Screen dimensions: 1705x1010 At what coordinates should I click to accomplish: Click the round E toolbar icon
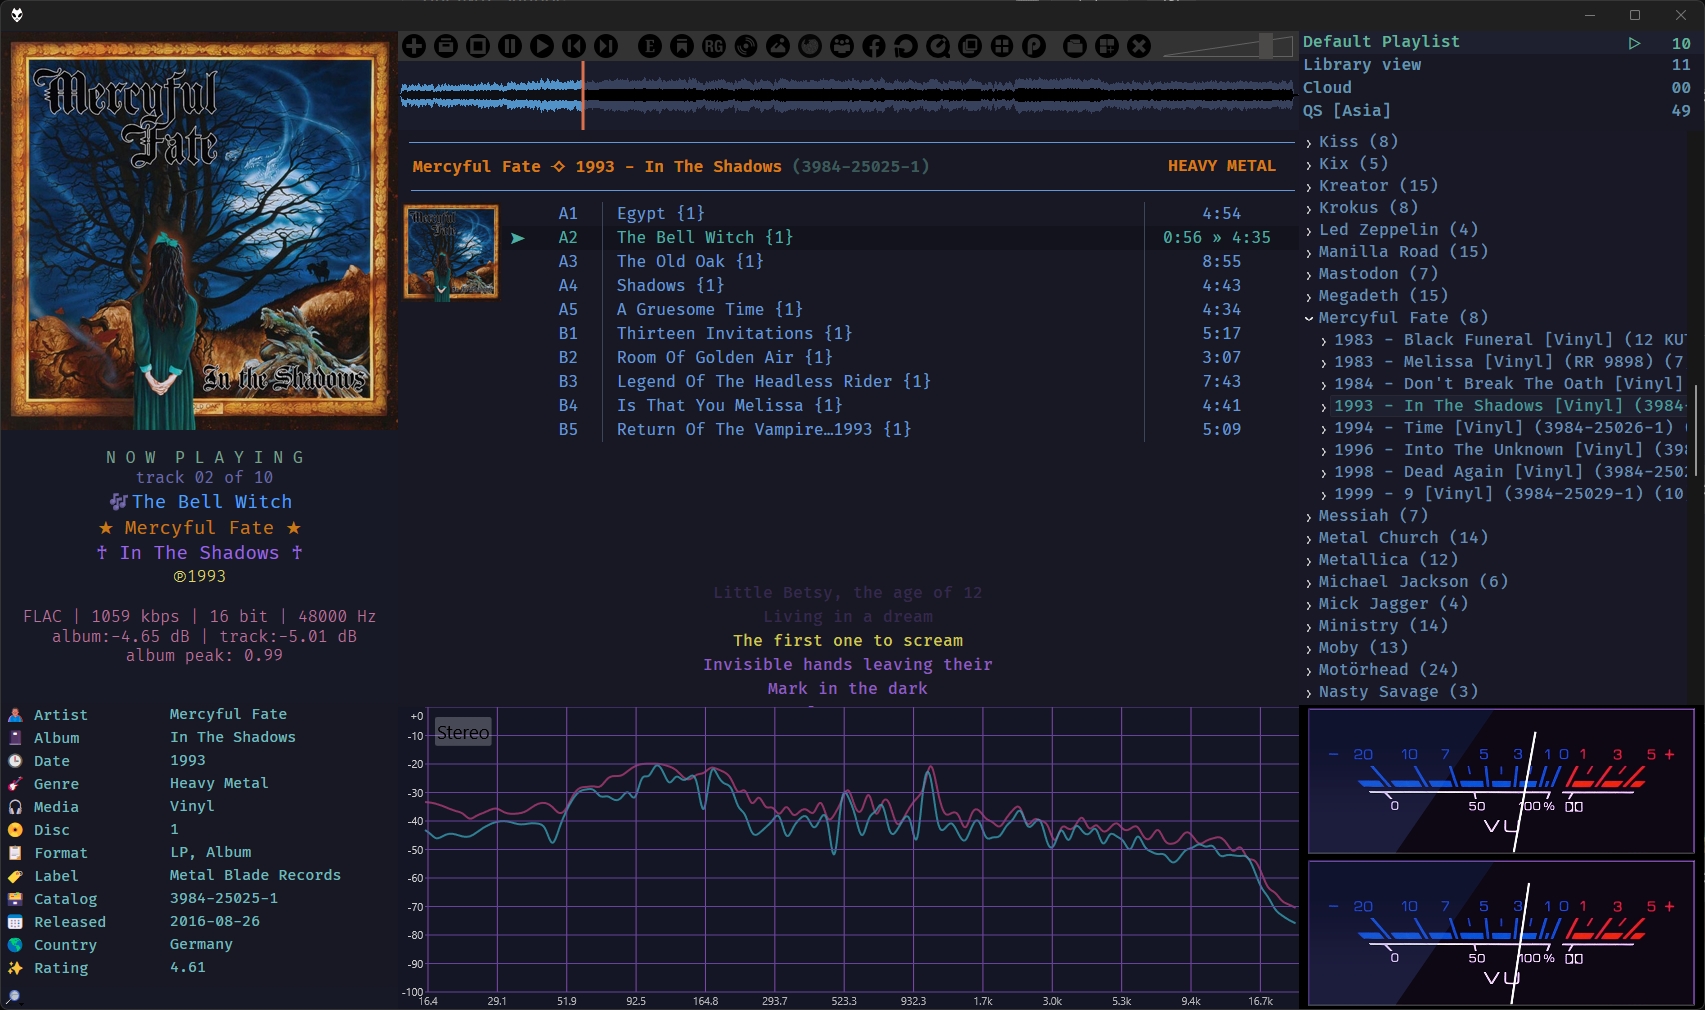[650, 46]
